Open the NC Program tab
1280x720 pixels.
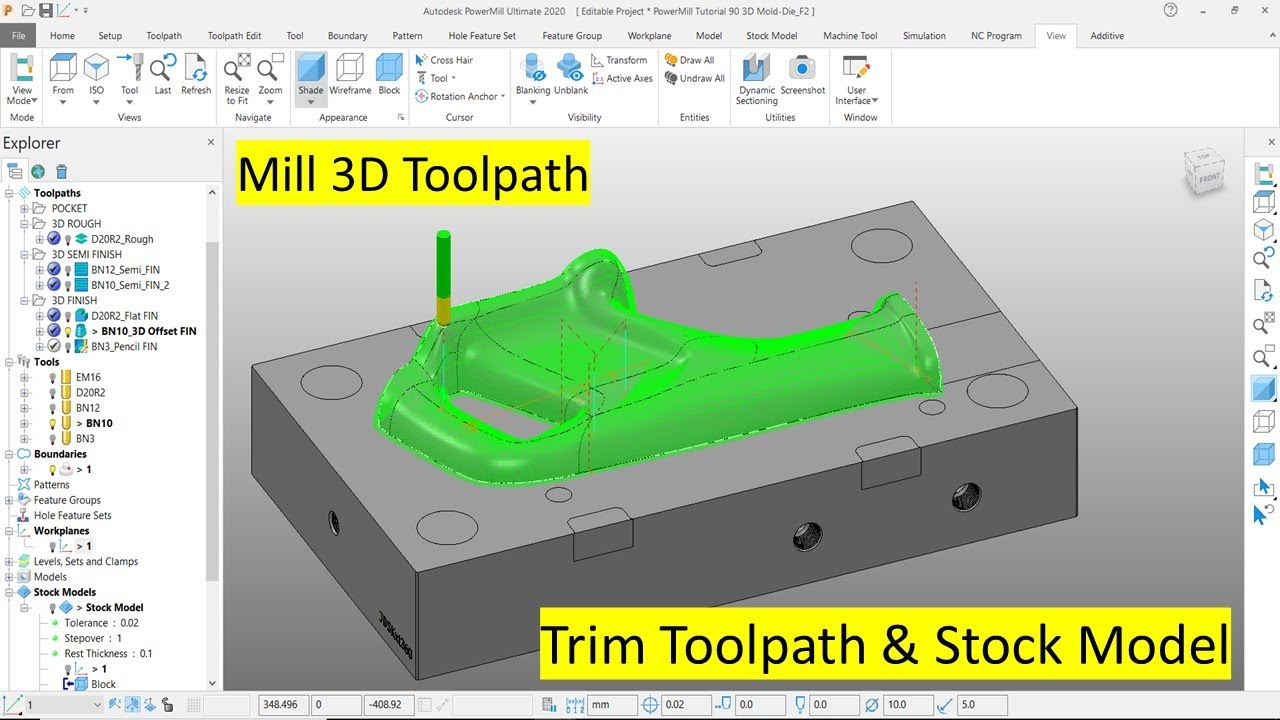[996, 35]
